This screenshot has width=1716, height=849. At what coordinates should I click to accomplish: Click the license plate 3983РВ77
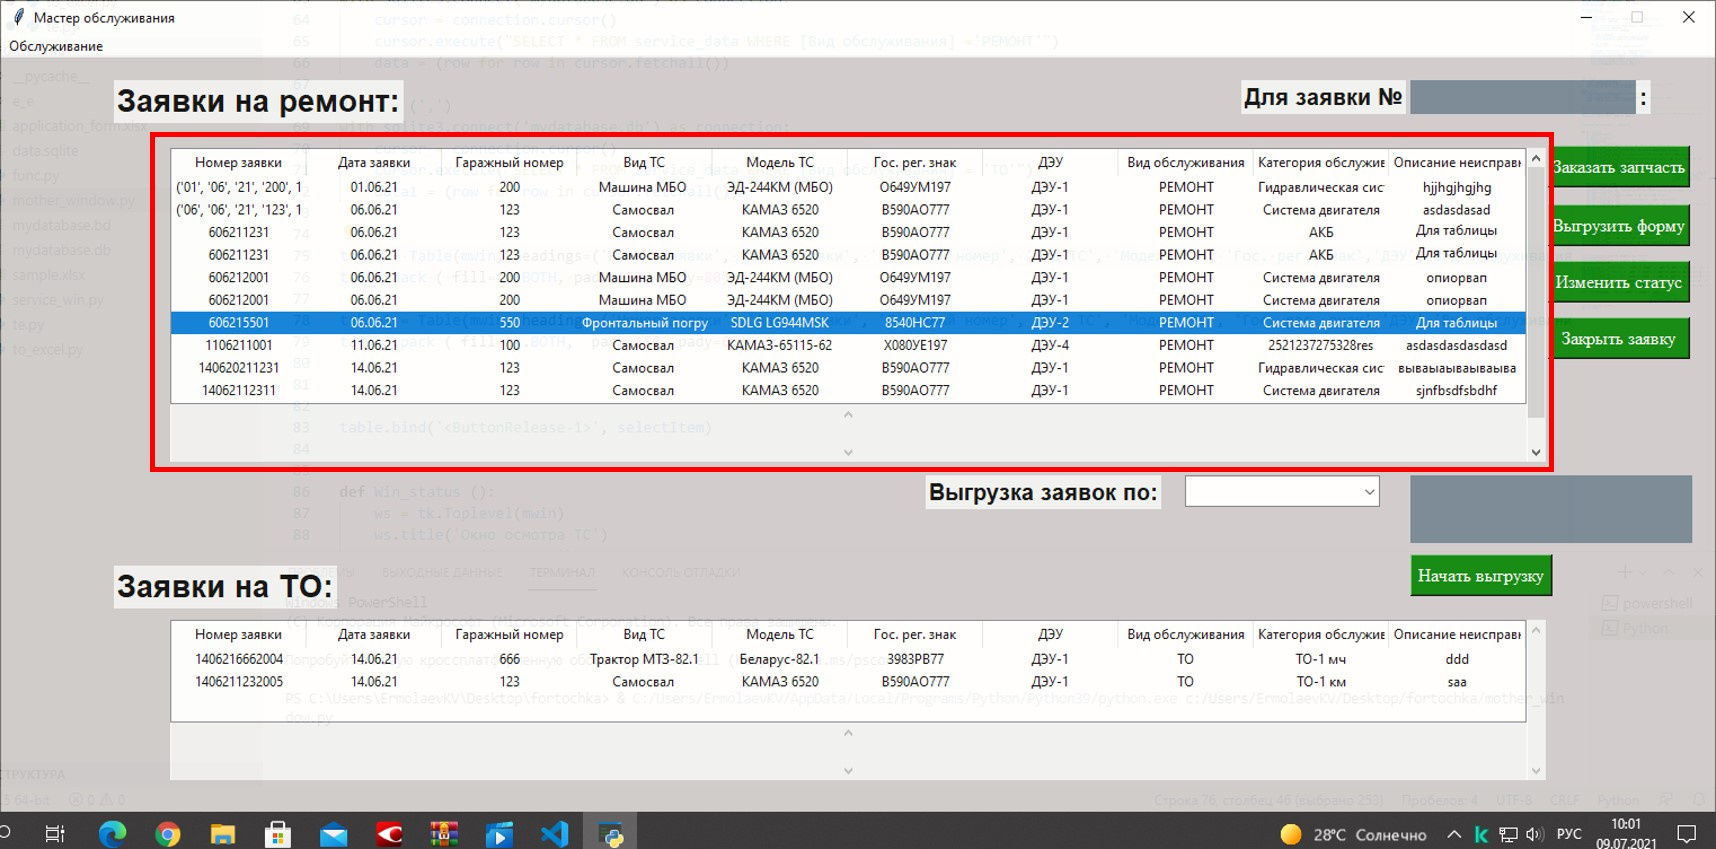coord(915,659)
